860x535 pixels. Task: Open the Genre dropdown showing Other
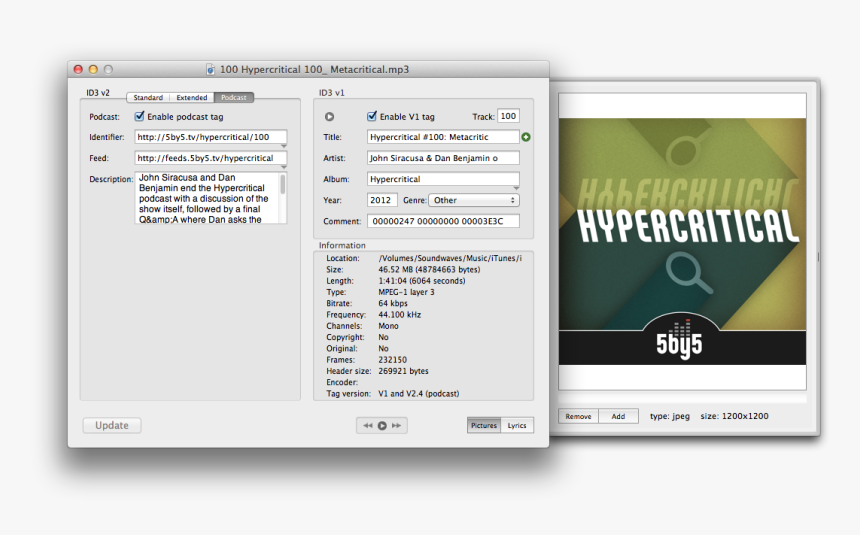click(474, 200)
